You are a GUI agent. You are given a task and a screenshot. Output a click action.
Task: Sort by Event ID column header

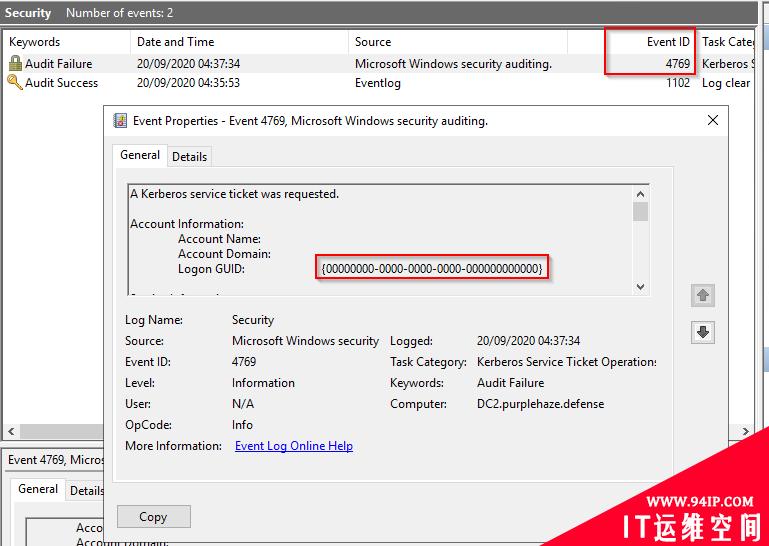point(632,42)
